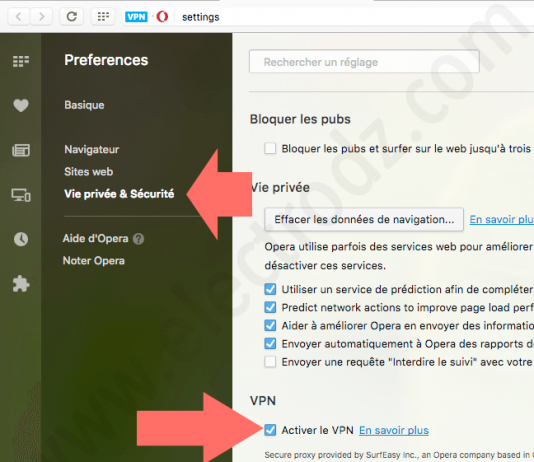Open Speed Dial grid icon in sidebar
534x462 pixels.
pos(21,61)
